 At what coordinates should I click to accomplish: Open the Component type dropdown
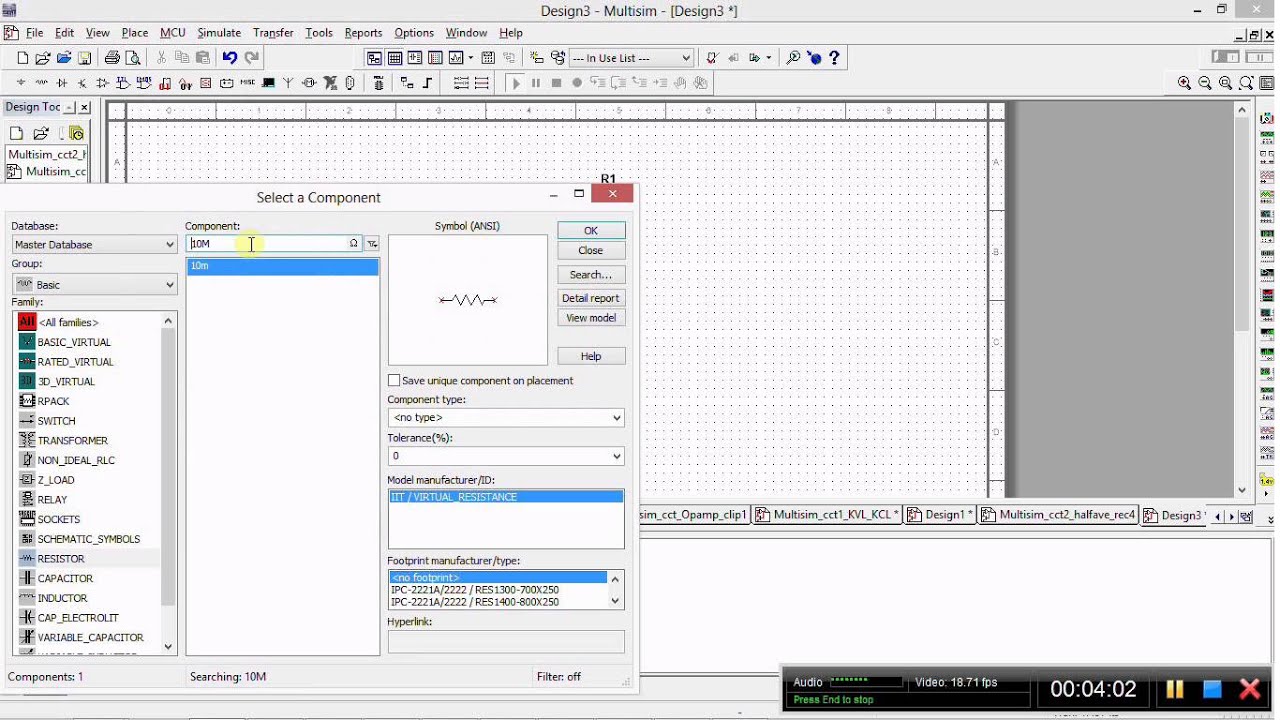point(505,417)
